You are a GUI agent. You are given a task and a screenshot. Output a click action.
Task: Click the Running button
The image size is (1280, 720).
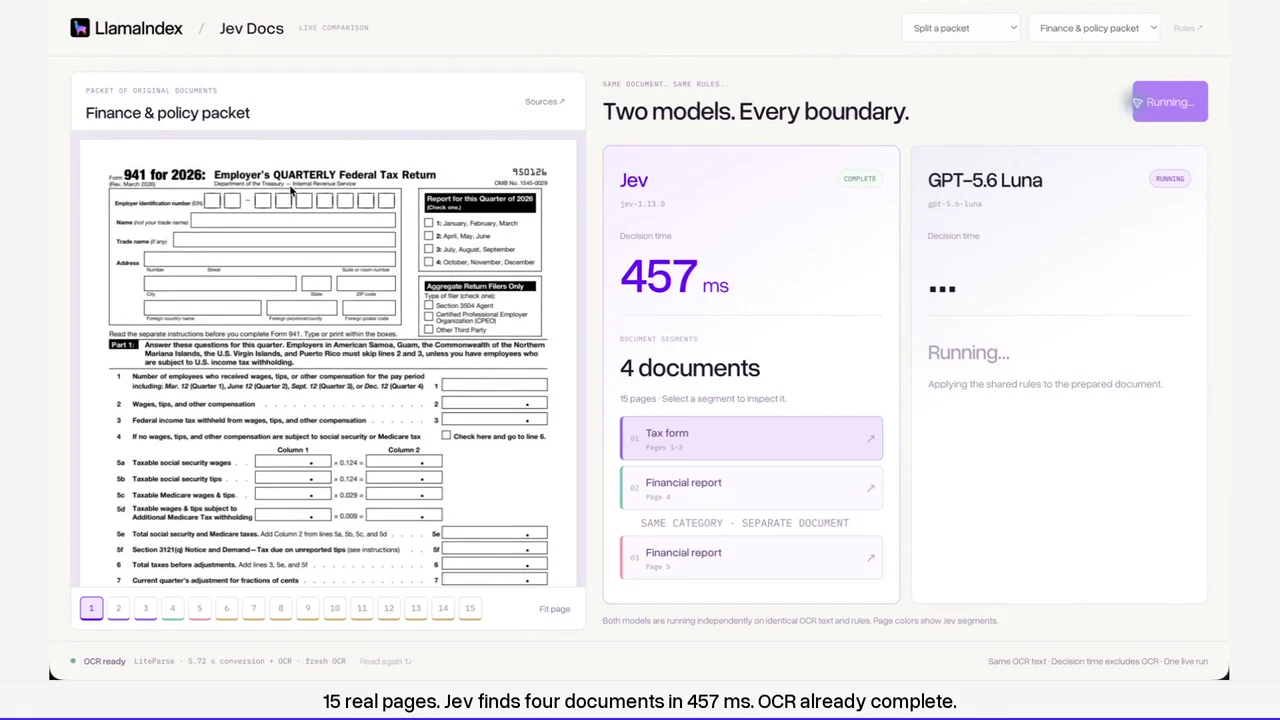click(1170, 102)
